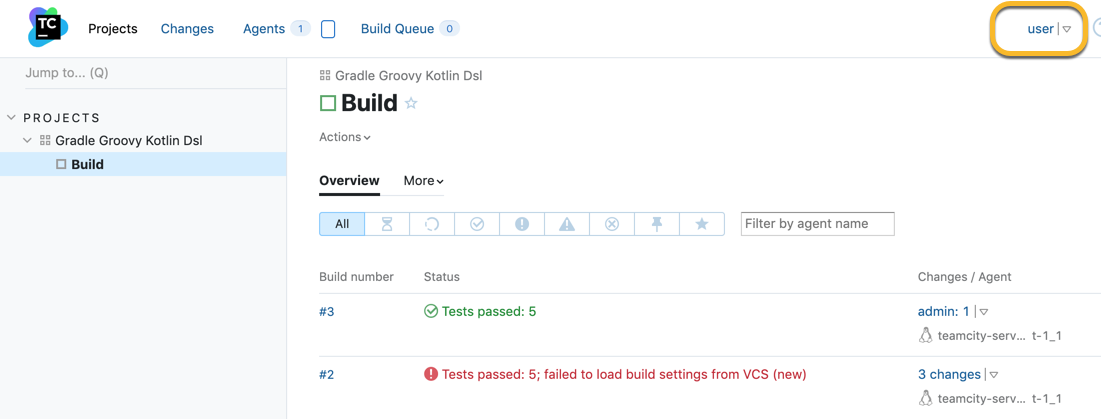Screen dimensions: 1101x419
Task: Filter builds by failed exclamation icon
Action: 522,224
